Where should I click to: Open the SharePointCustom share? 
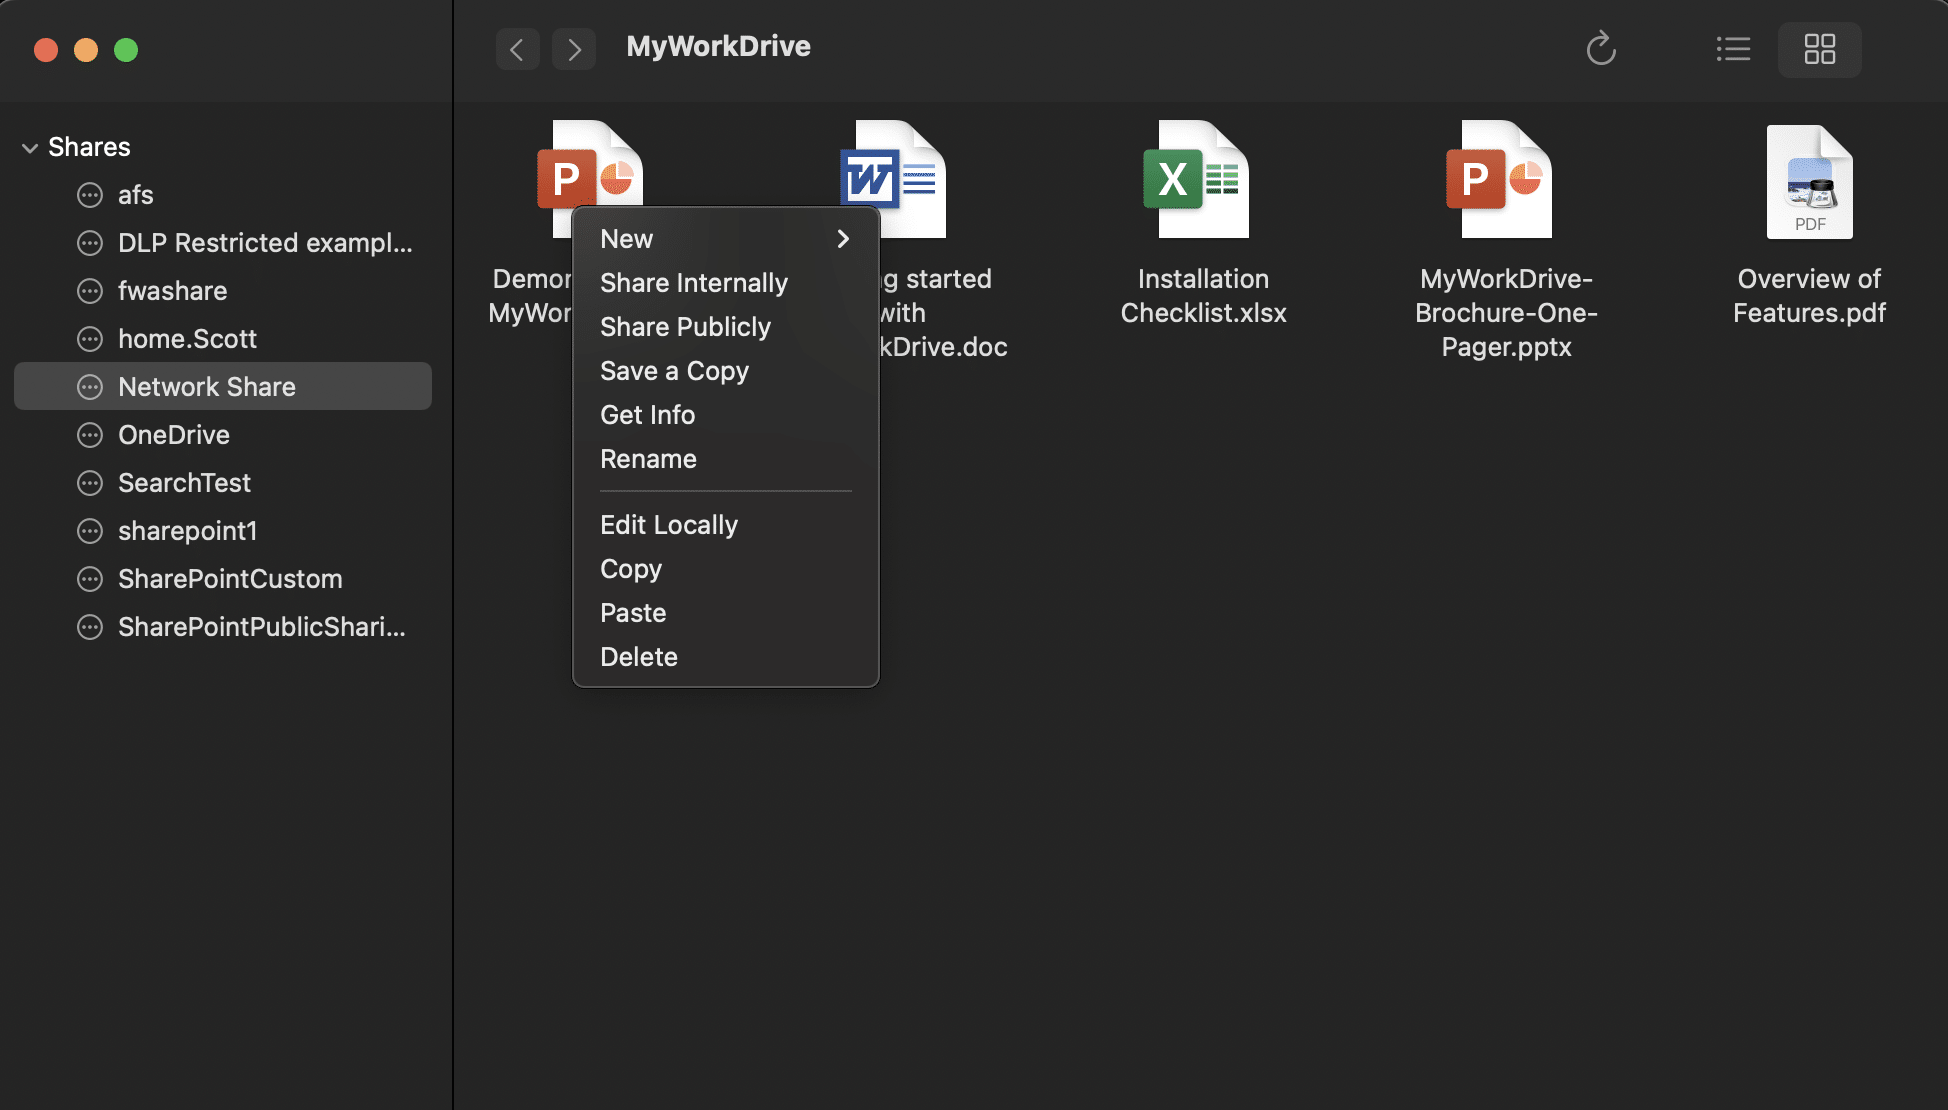click(230, 579)
